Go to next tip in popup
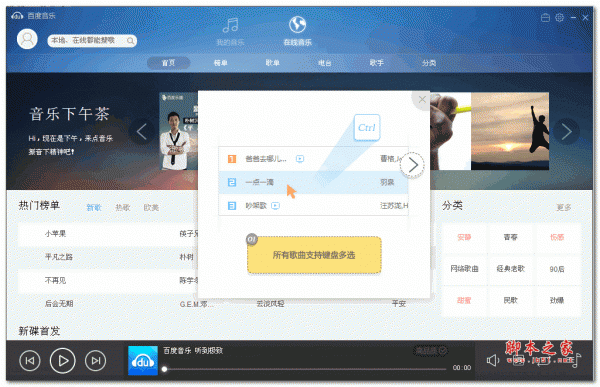This screenshot has width=600, height=387. [x=412, y=165]
